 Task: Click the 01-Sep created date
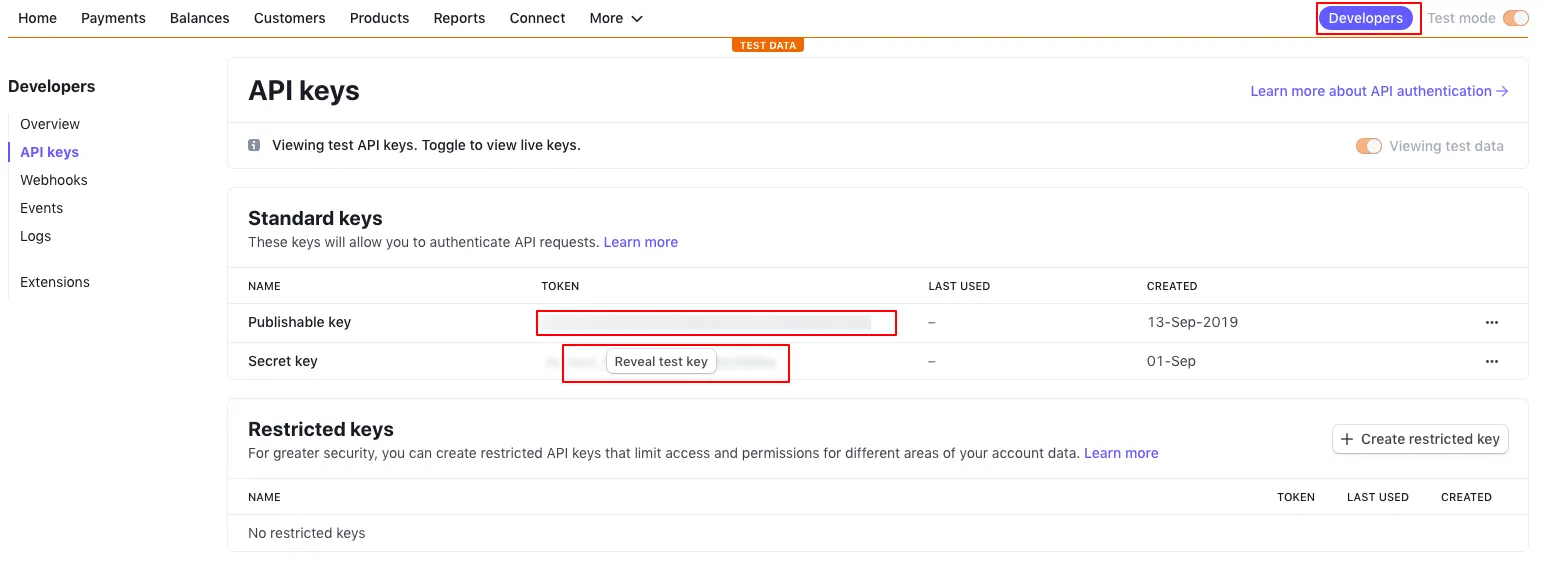pos(1171,361)
